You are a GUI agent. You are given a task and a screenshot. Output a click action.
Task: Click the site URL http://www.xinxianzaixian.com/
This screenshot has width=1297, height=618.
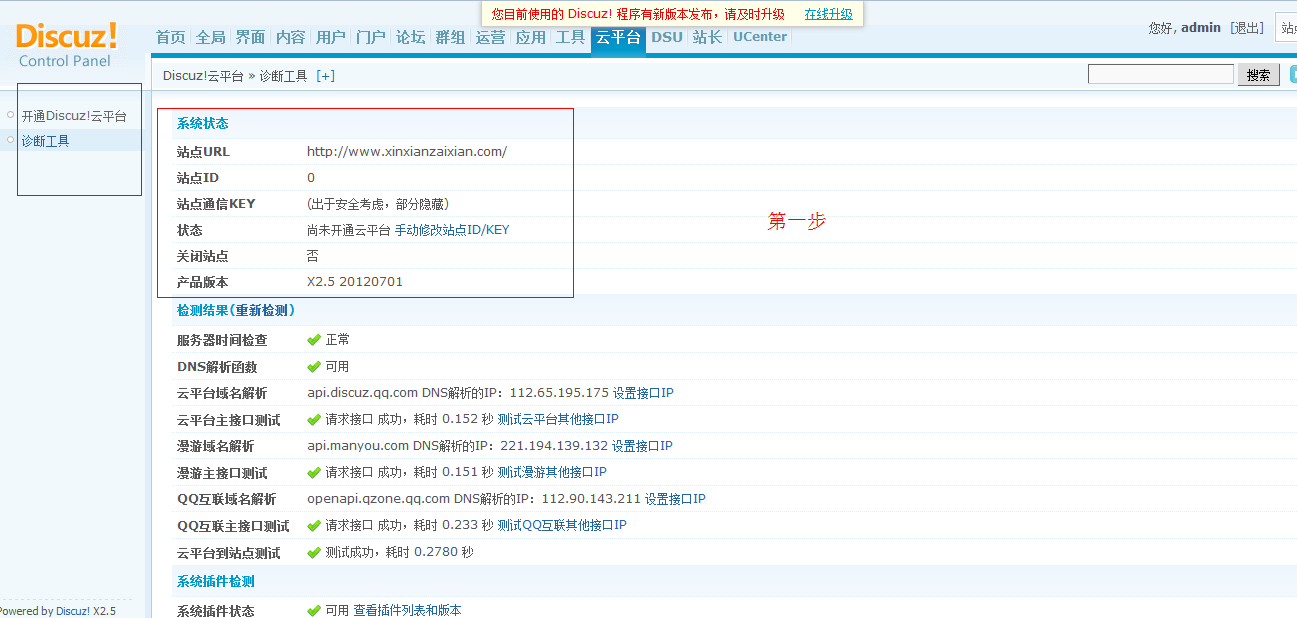pos(407,152)
